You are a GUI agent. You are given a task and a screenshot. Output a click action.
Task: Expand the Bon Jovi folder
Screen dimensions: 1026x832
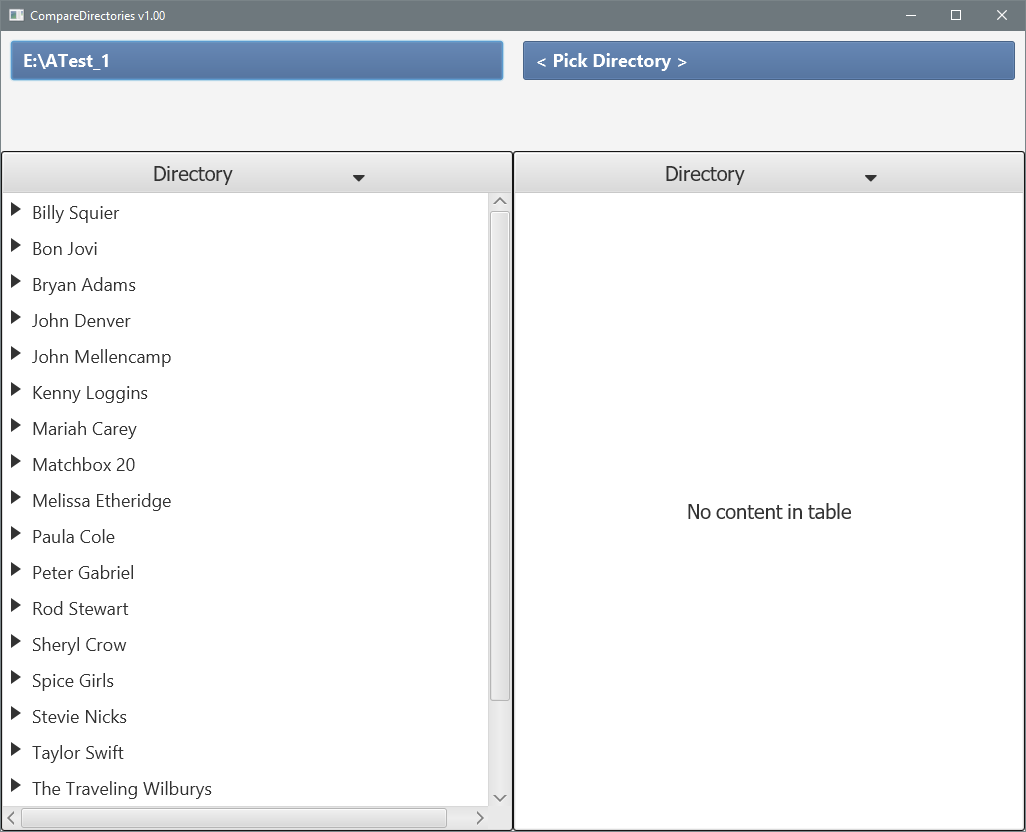click(16, 246)
